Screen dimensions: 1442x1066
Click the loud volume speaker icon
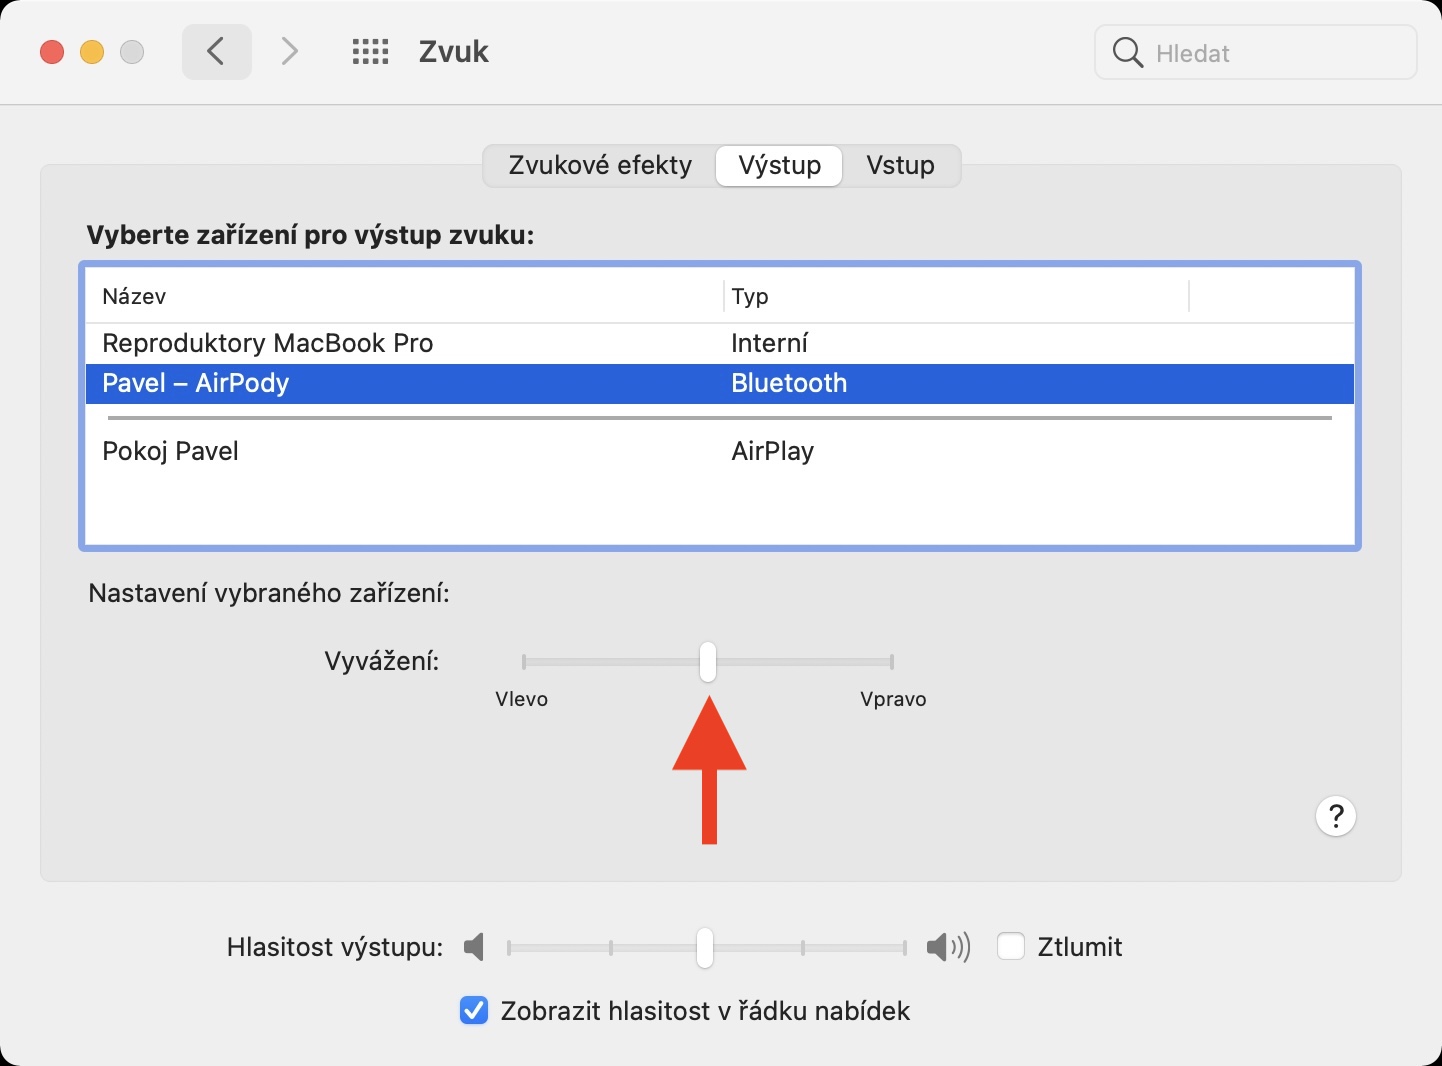click(947, 946)
